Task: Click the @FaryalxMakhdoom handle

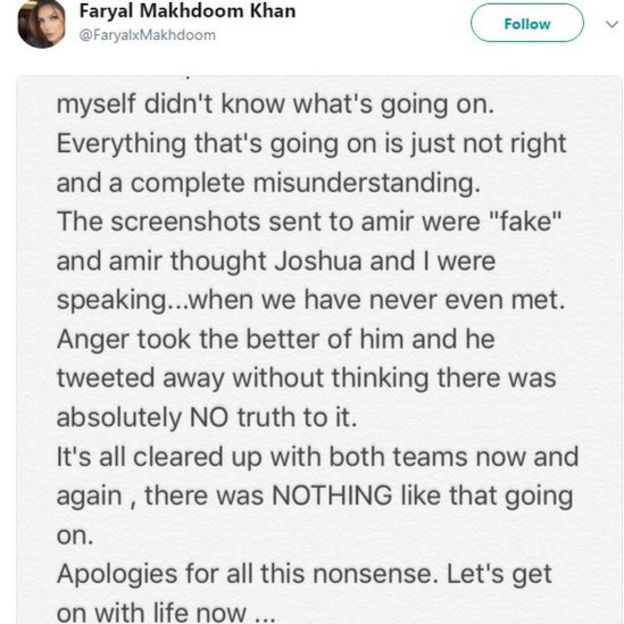Action: click(147, 35)
